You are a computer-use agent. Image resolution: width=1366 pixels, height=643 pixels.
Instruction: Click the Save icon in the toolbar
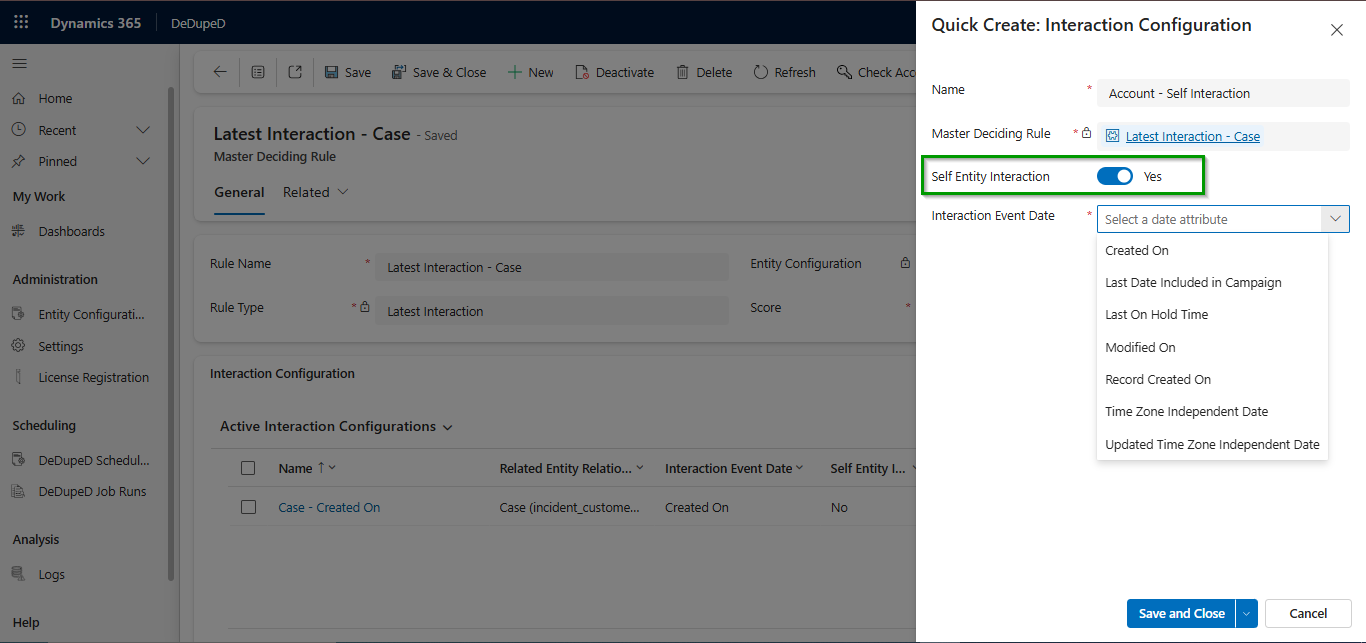click(332, 72)
